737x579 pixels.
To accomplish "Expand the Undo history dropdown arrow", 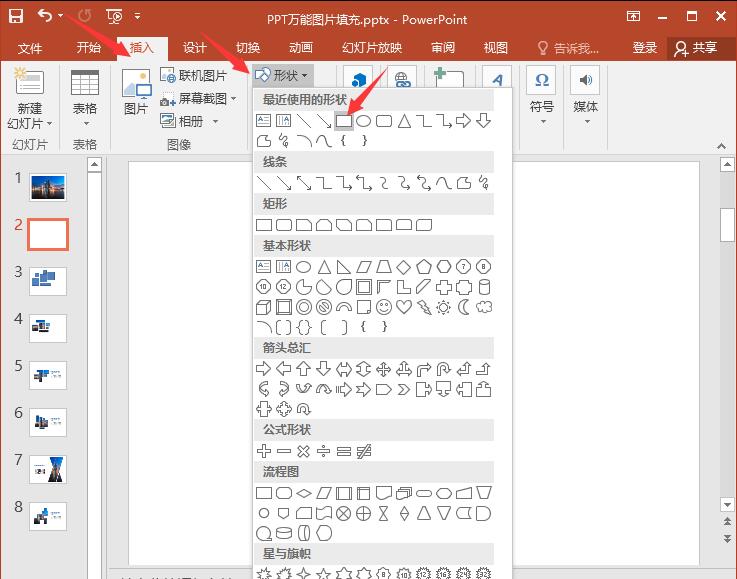I will coord(61,16).
